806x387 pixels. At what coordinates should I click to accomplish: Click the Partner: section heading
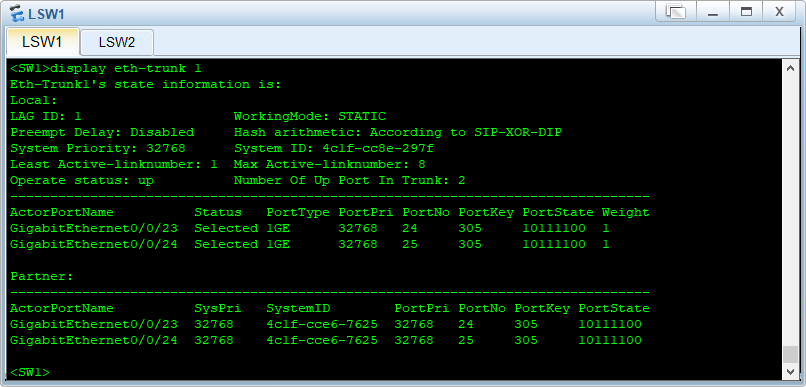pos(42,277)
